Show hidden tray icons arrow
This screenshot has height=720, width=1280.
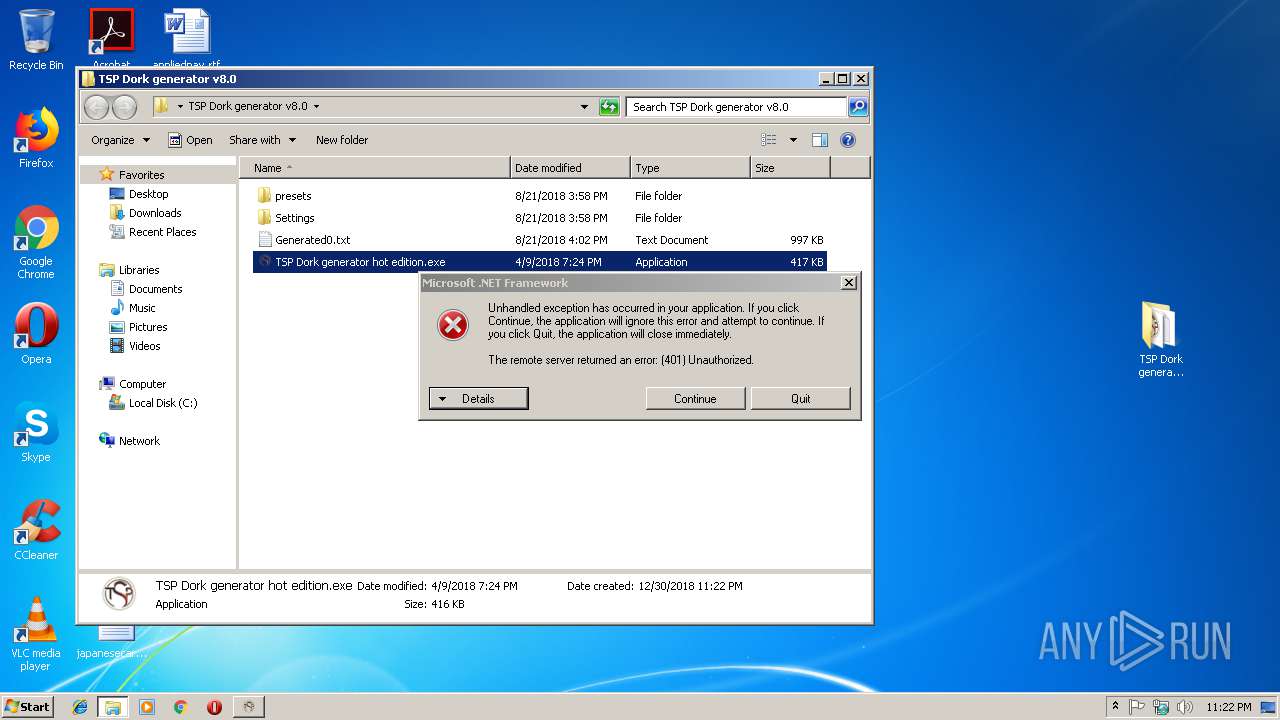[x=1115, y=707]
